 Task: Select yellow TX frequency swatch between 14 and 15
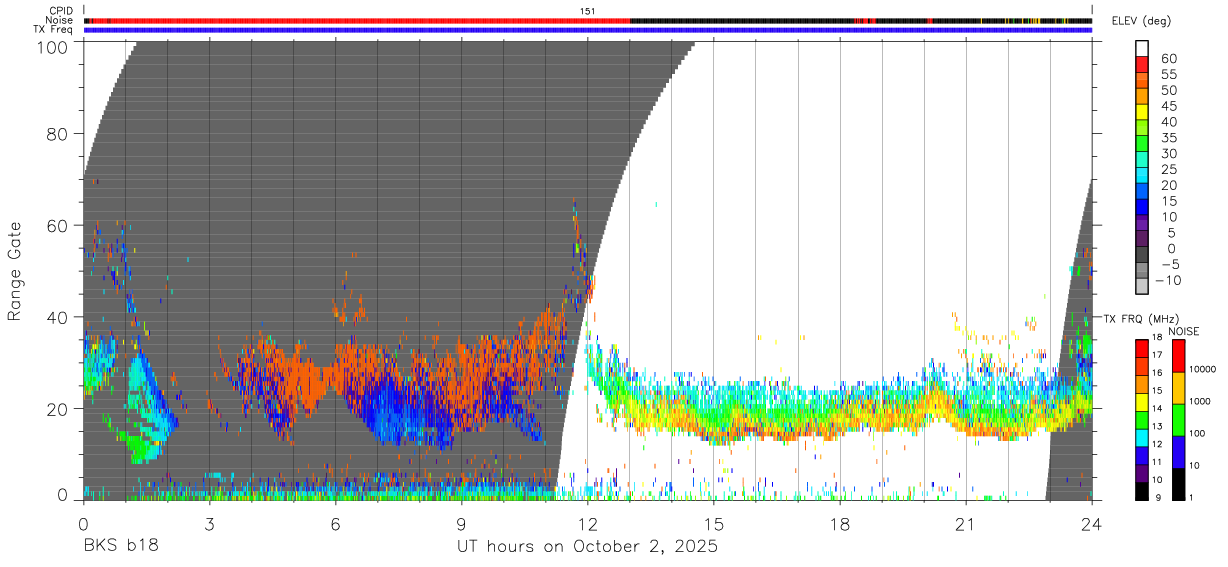tap(1141, 402)
